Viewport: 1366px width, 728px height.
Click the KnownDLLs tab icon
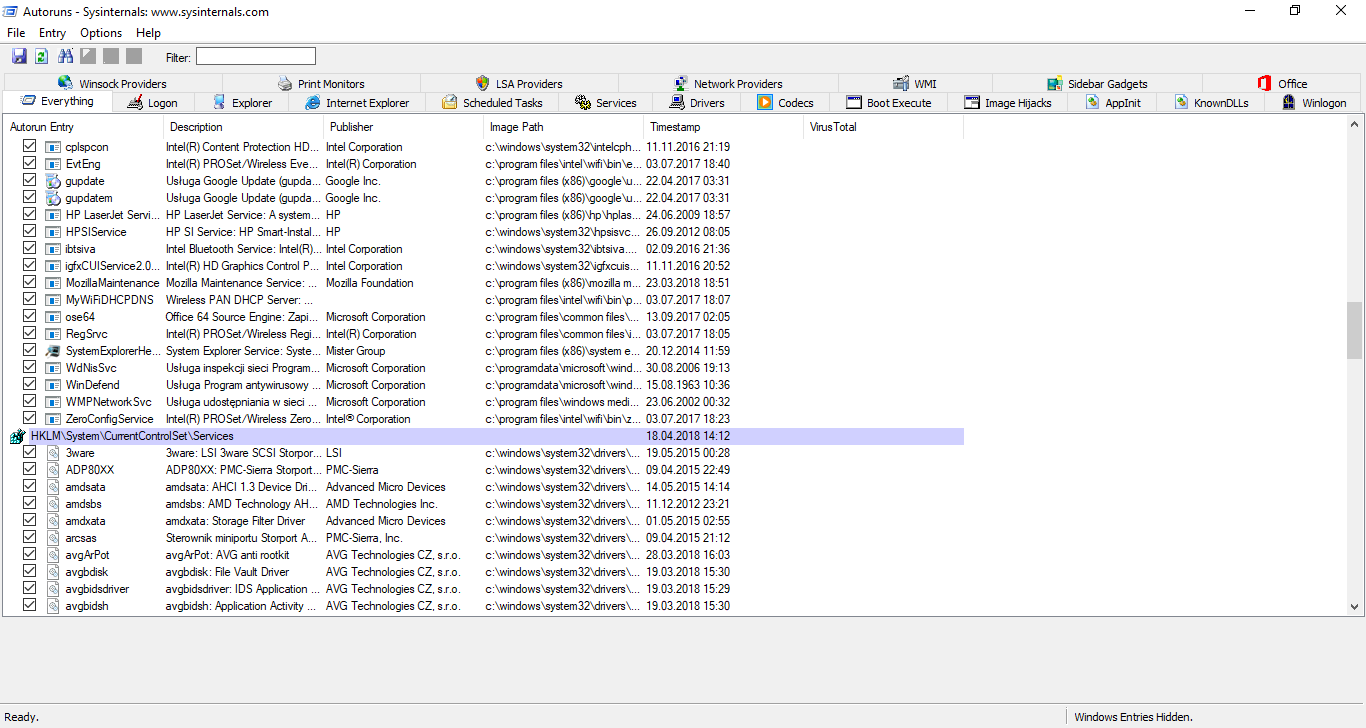pos(1181,102)
